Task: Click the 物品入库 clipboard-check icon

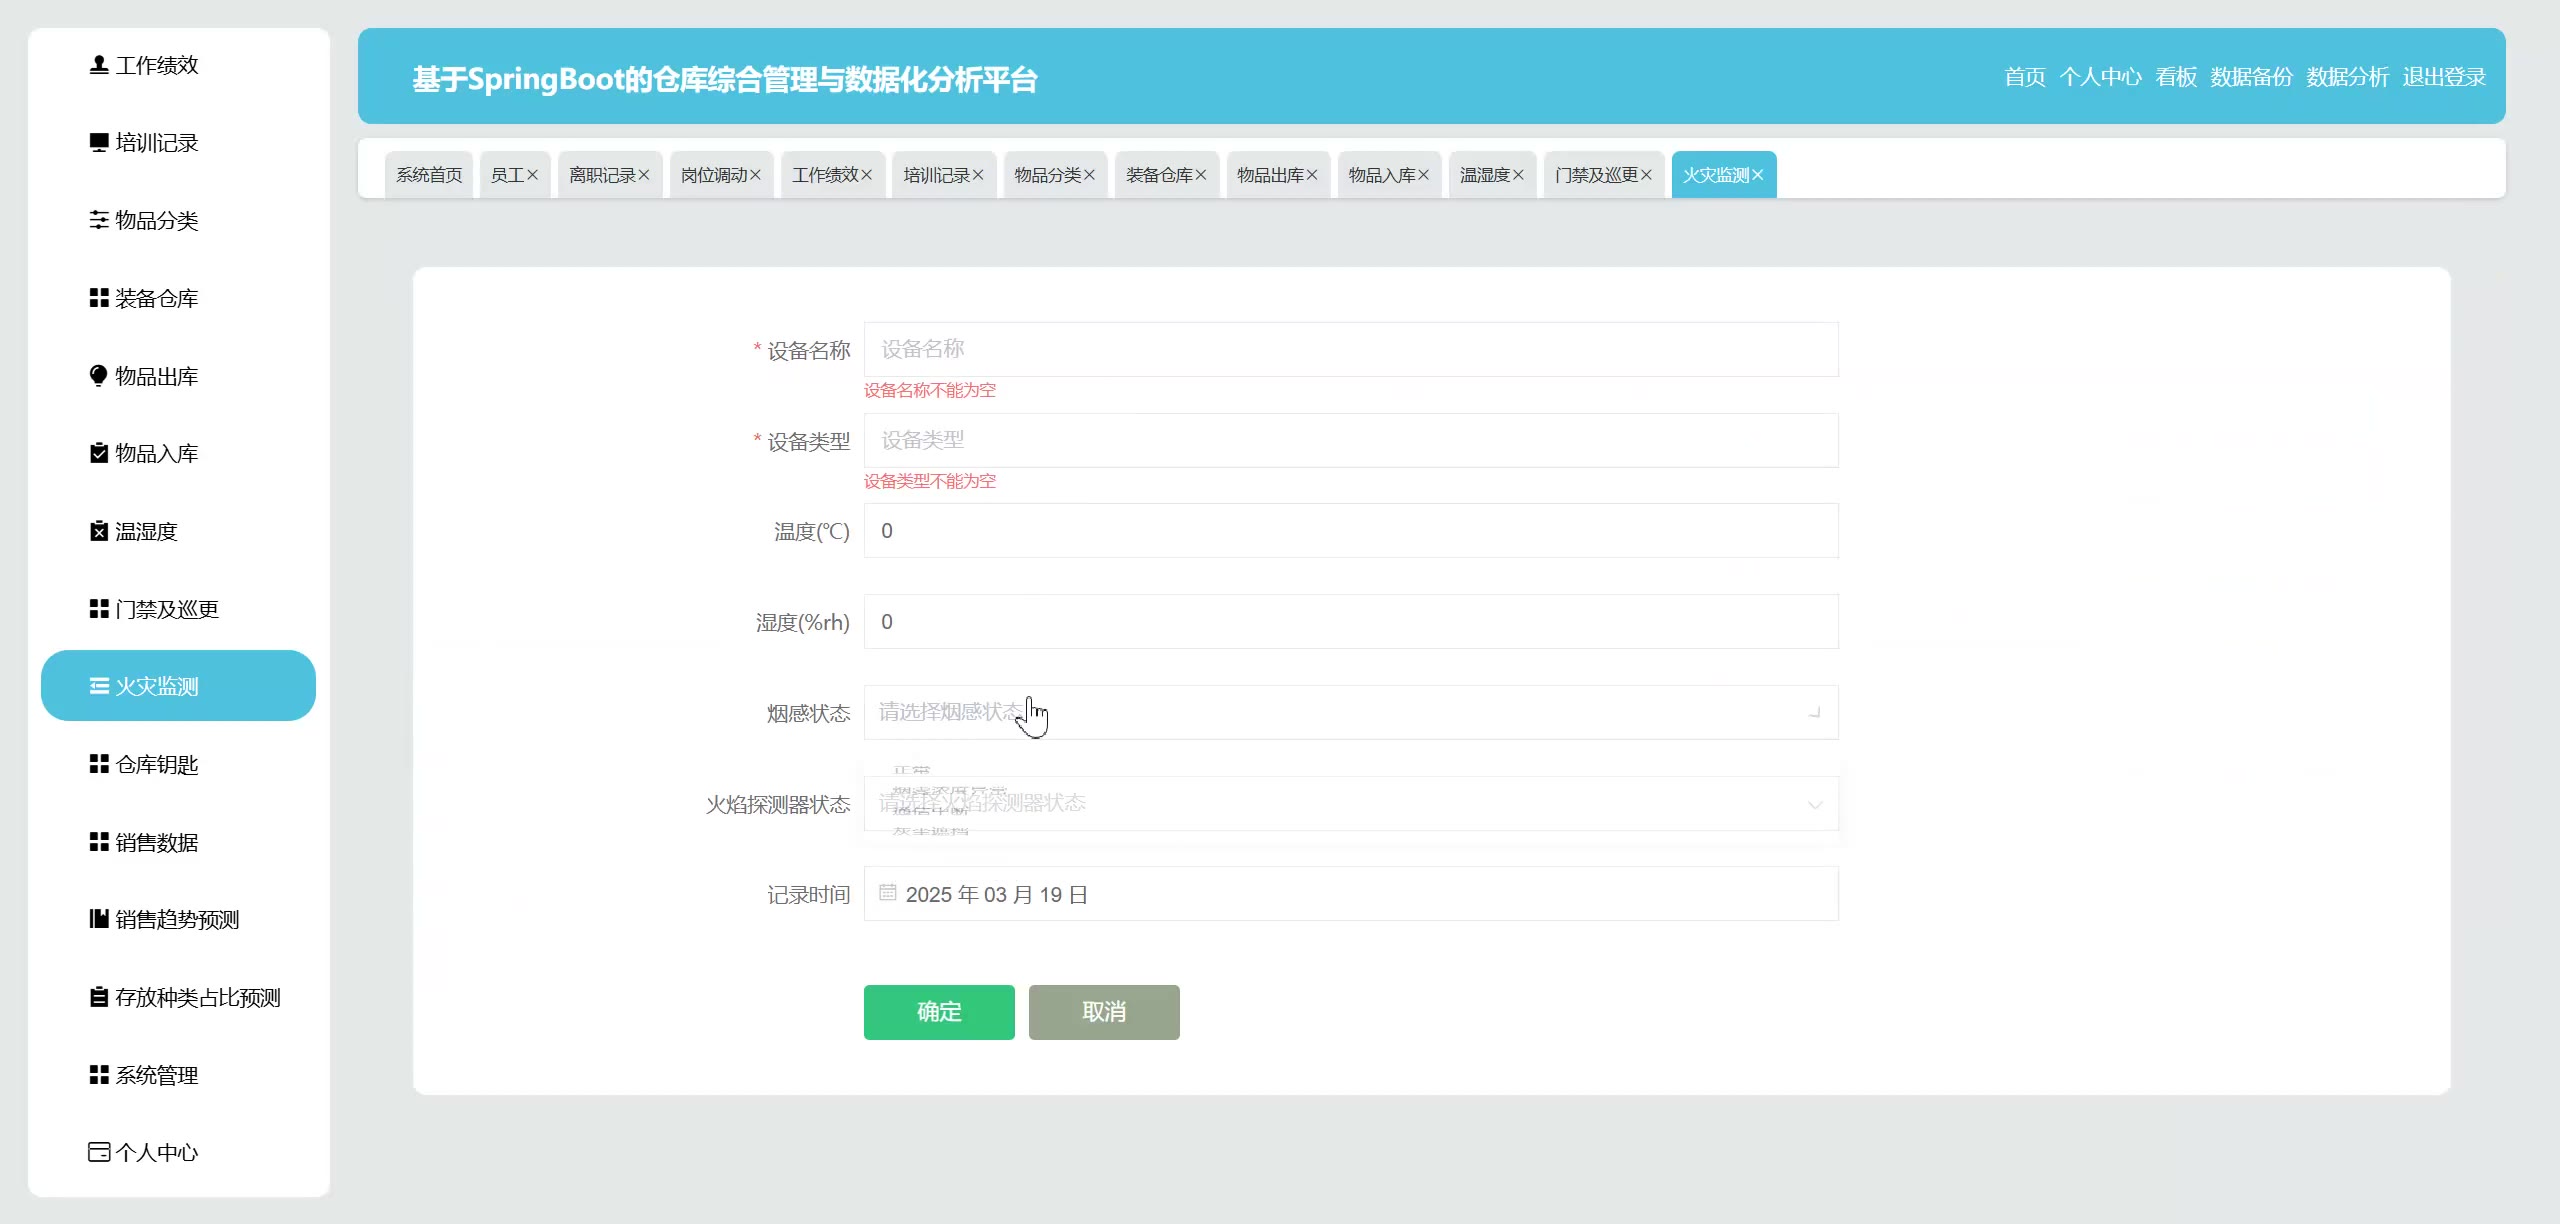Action: (98, 453)
